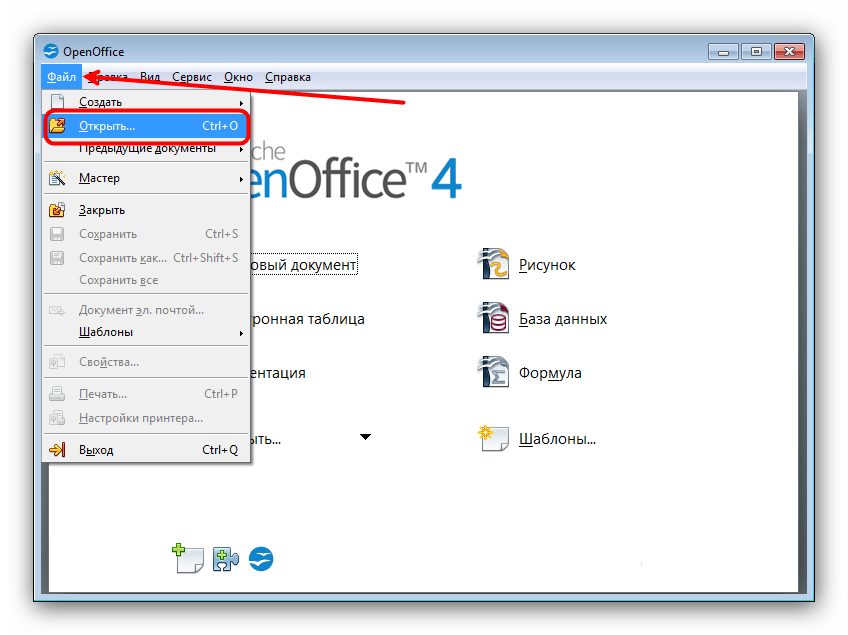
Task: Click the close document icon beside Закрыть
Action: [x=57, y=210]
